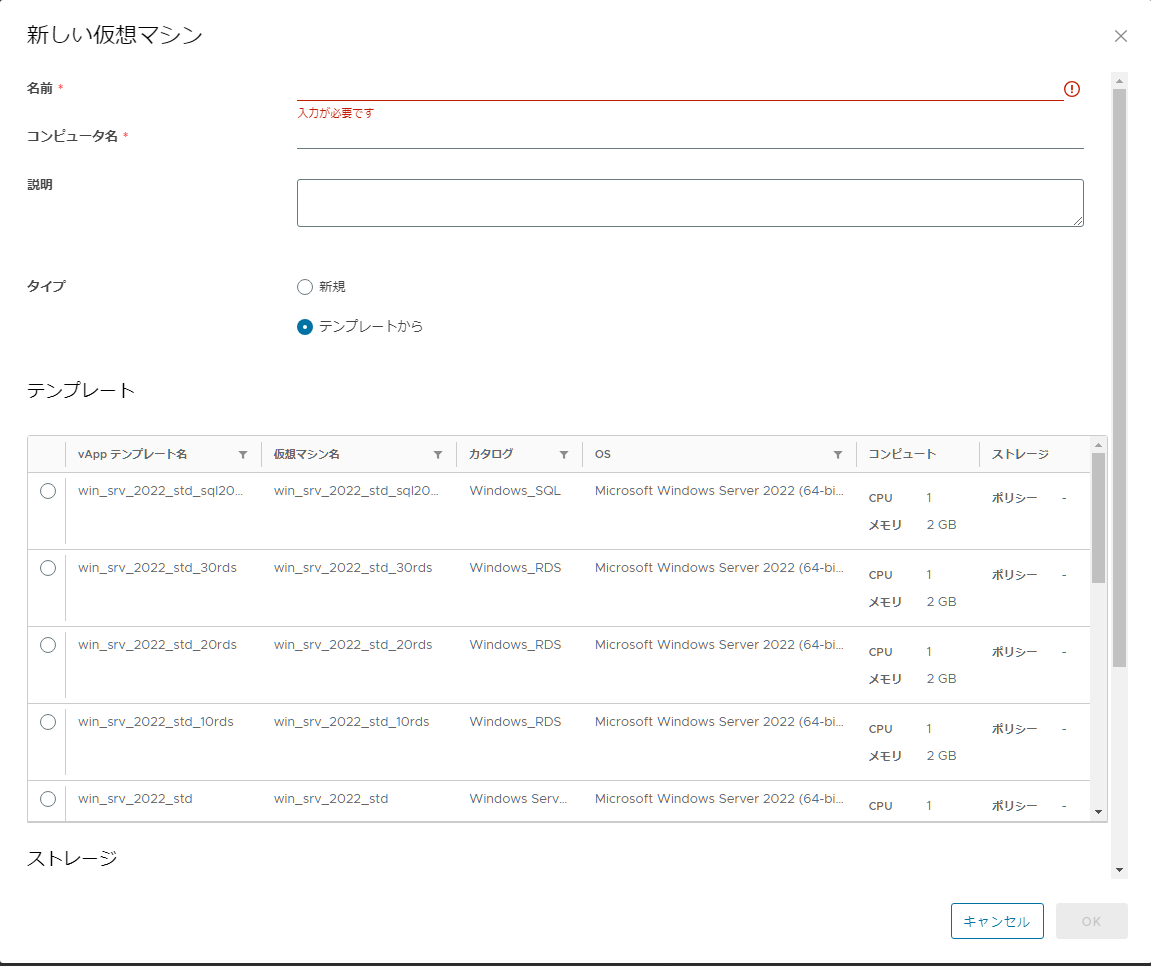Click the 入力が必要です error message
The width and height of the screenshot is (1151, 966).
point(335,113)
